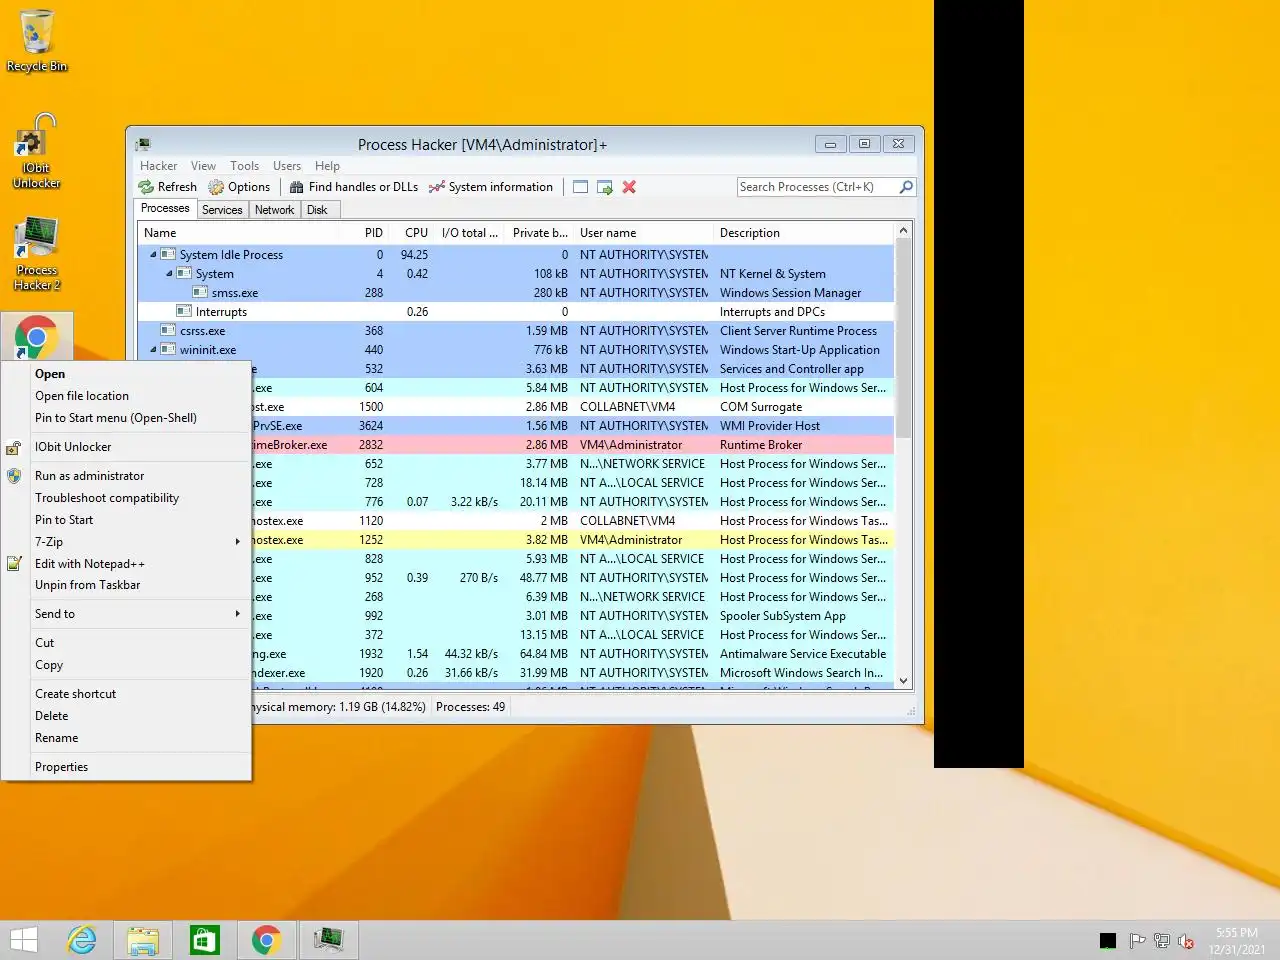This screenshot has height=960, width=1280.
Task: Click the search magnifier icon
Action: [906, 187]
